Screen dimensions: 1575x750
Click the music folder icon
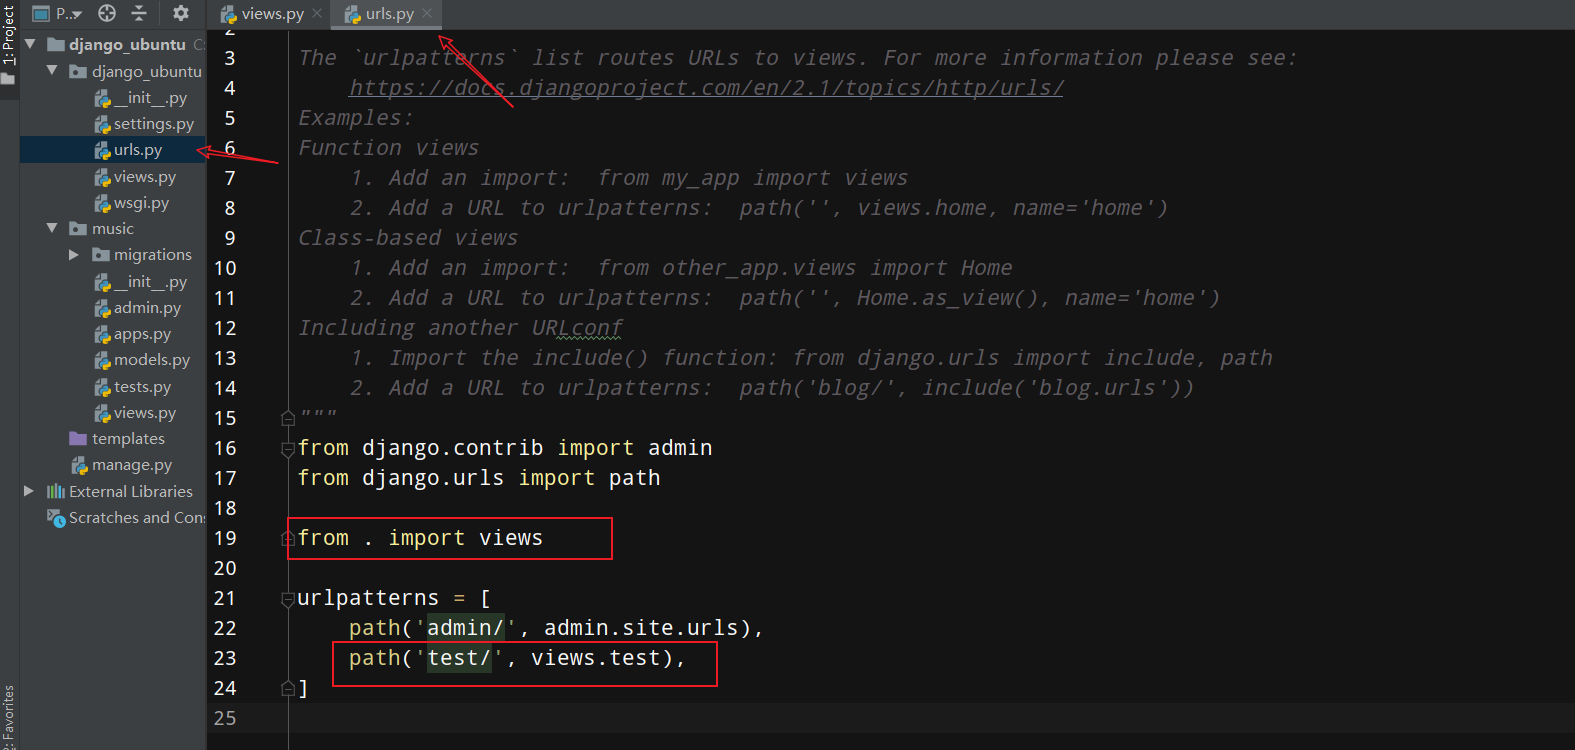tap(78, 228)
